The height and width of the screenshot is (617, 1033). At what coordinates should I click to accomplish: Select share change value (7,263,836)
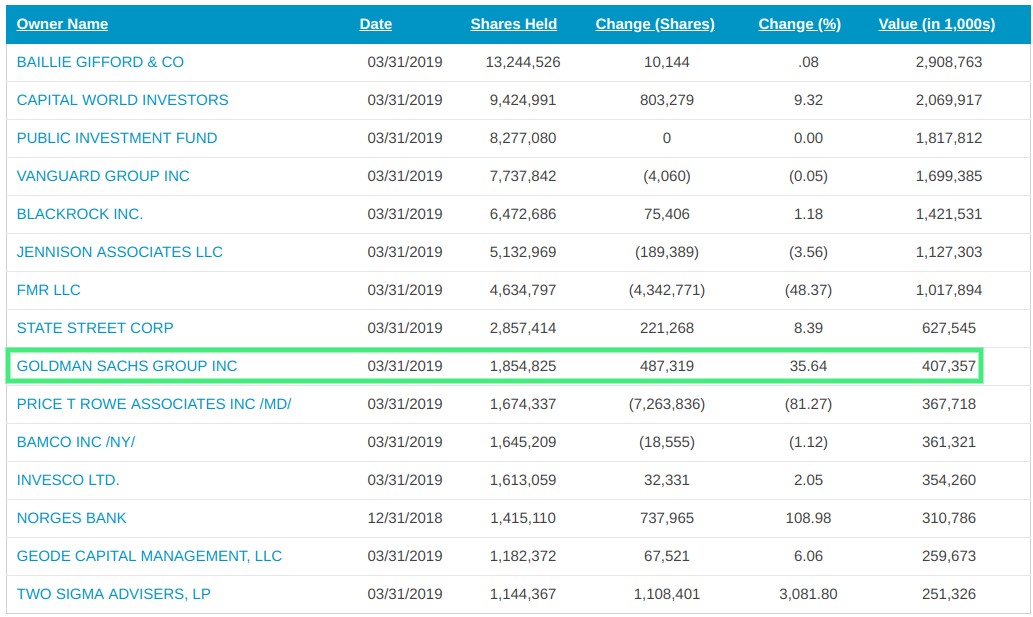tap(667, 404)
